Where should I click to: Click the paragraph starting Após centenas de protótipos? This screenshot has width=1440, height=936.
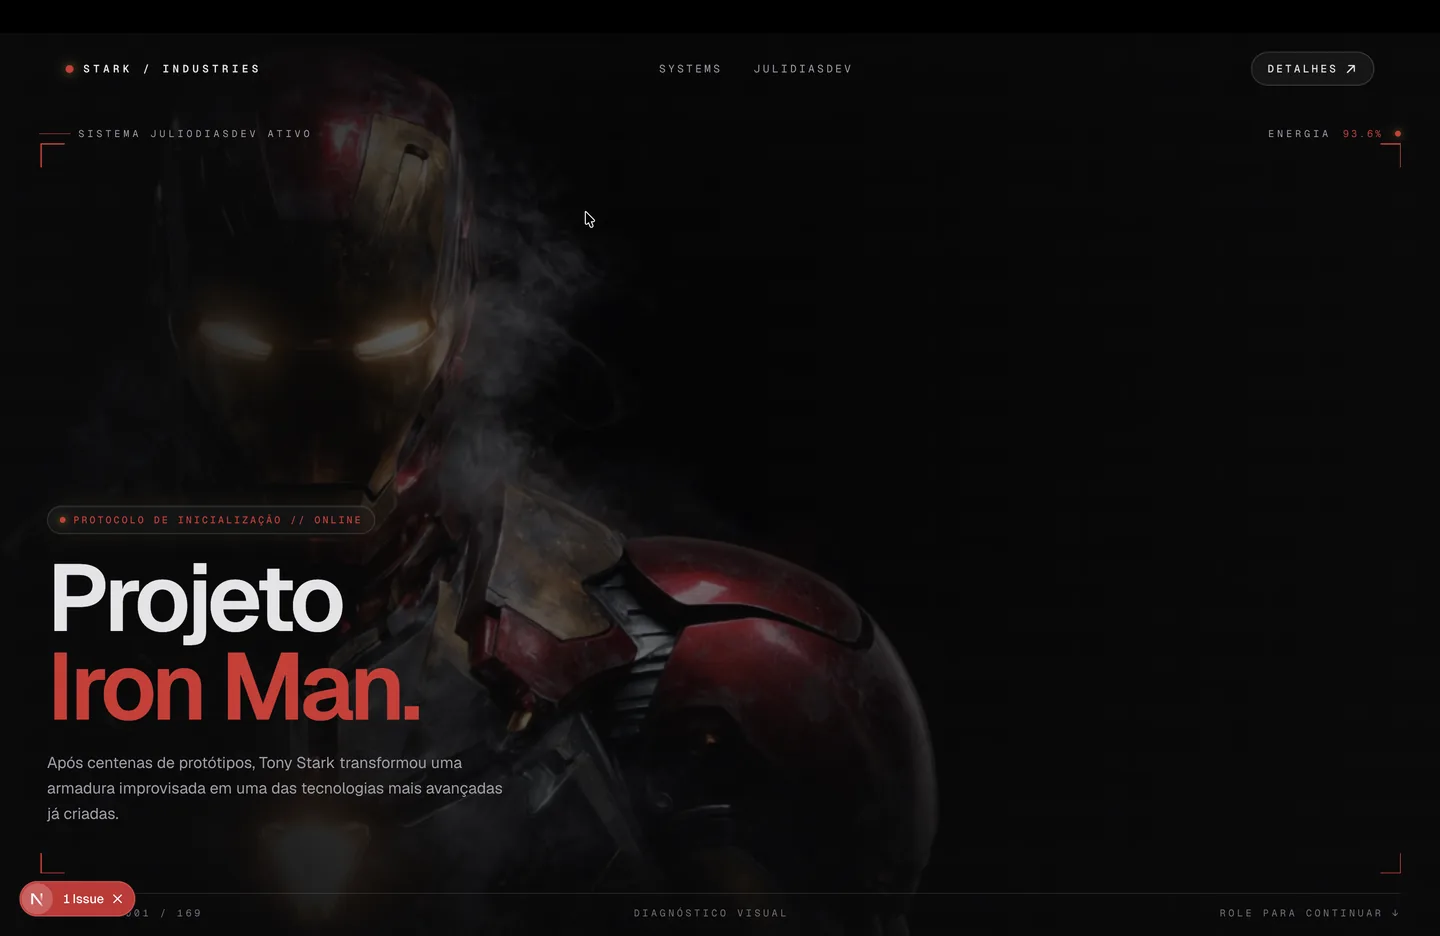click(275, 788)
